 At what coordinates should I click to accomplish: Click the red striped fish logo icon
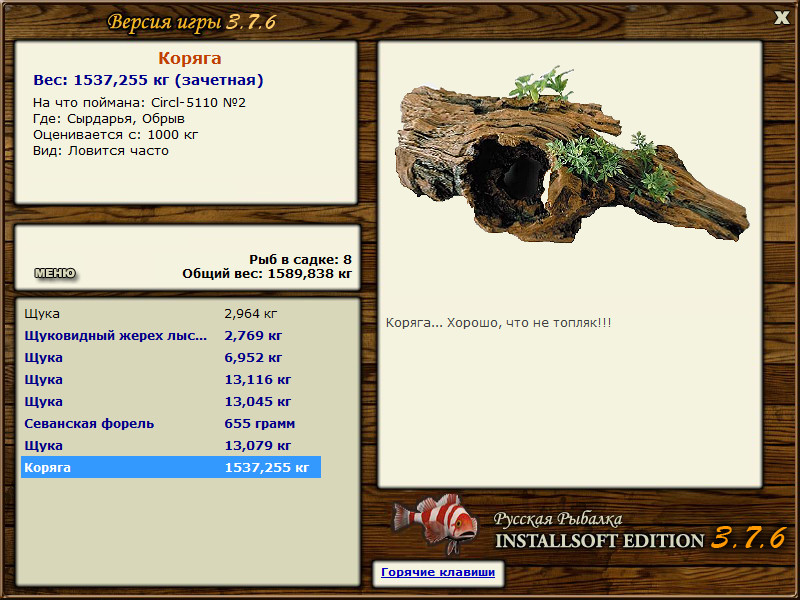click(434, 521)
